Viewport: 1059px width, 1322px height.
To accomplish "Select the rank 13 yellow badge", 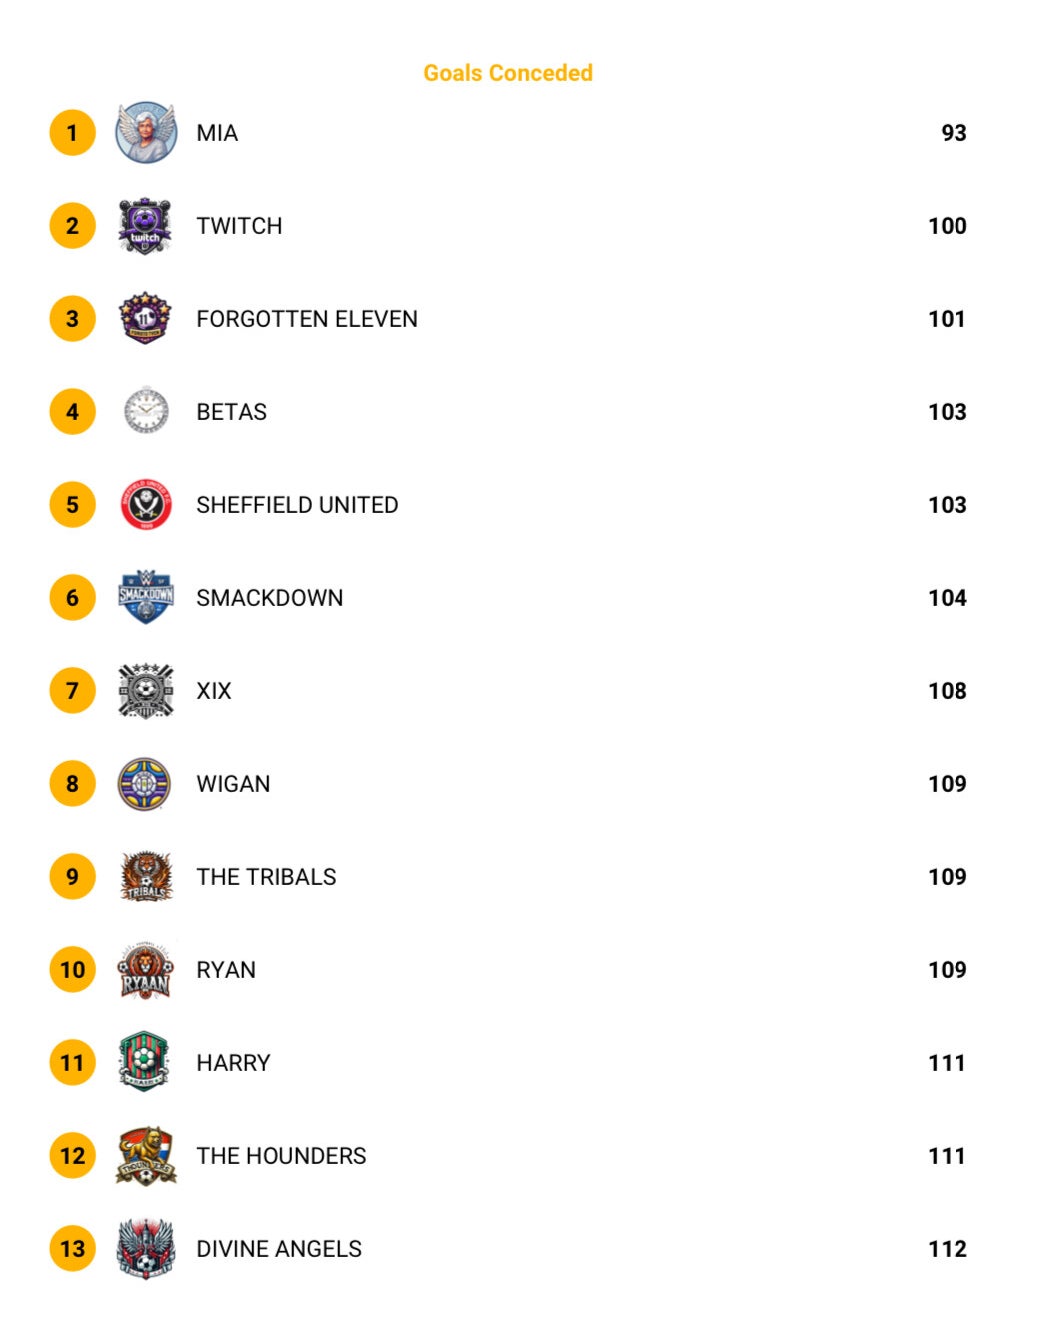I will 72,1248.
